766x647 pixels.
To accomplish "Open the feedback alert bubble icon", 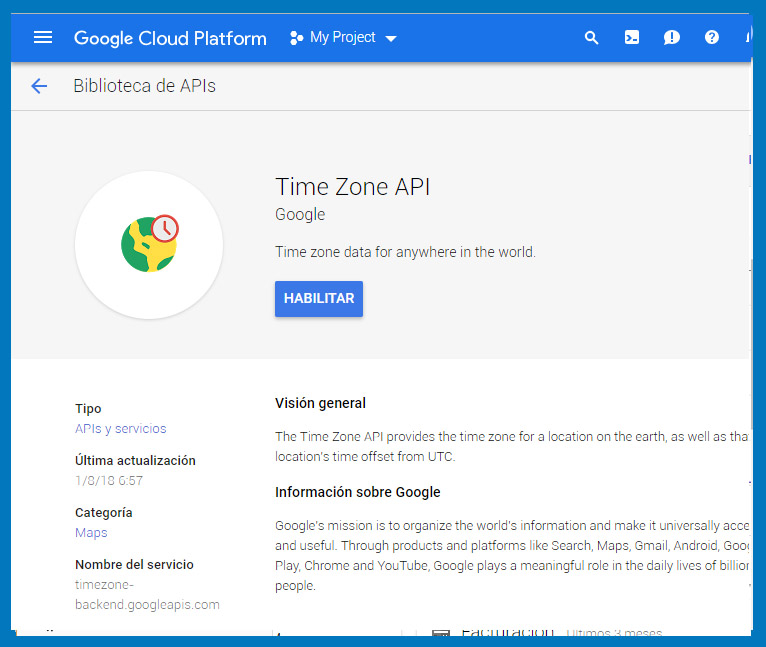I will [672, 37].
